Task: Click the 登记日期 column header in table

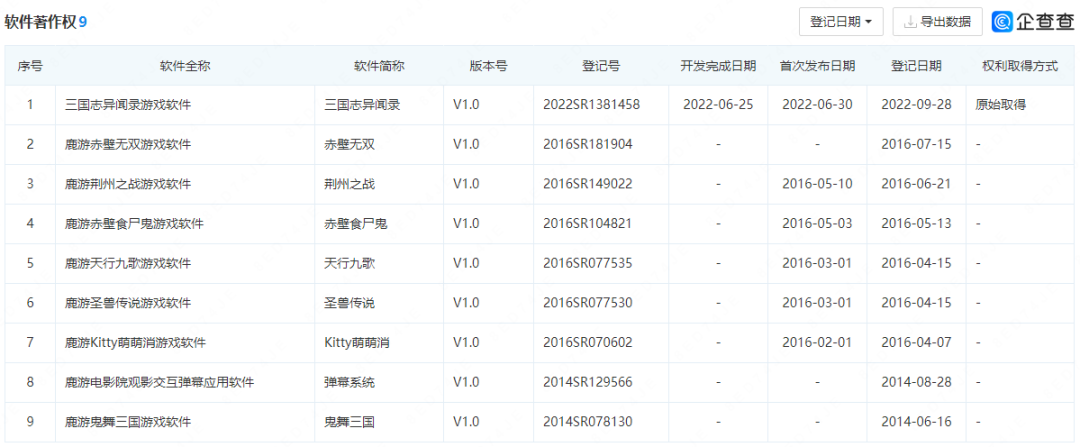Action: (x=916, y=66)
